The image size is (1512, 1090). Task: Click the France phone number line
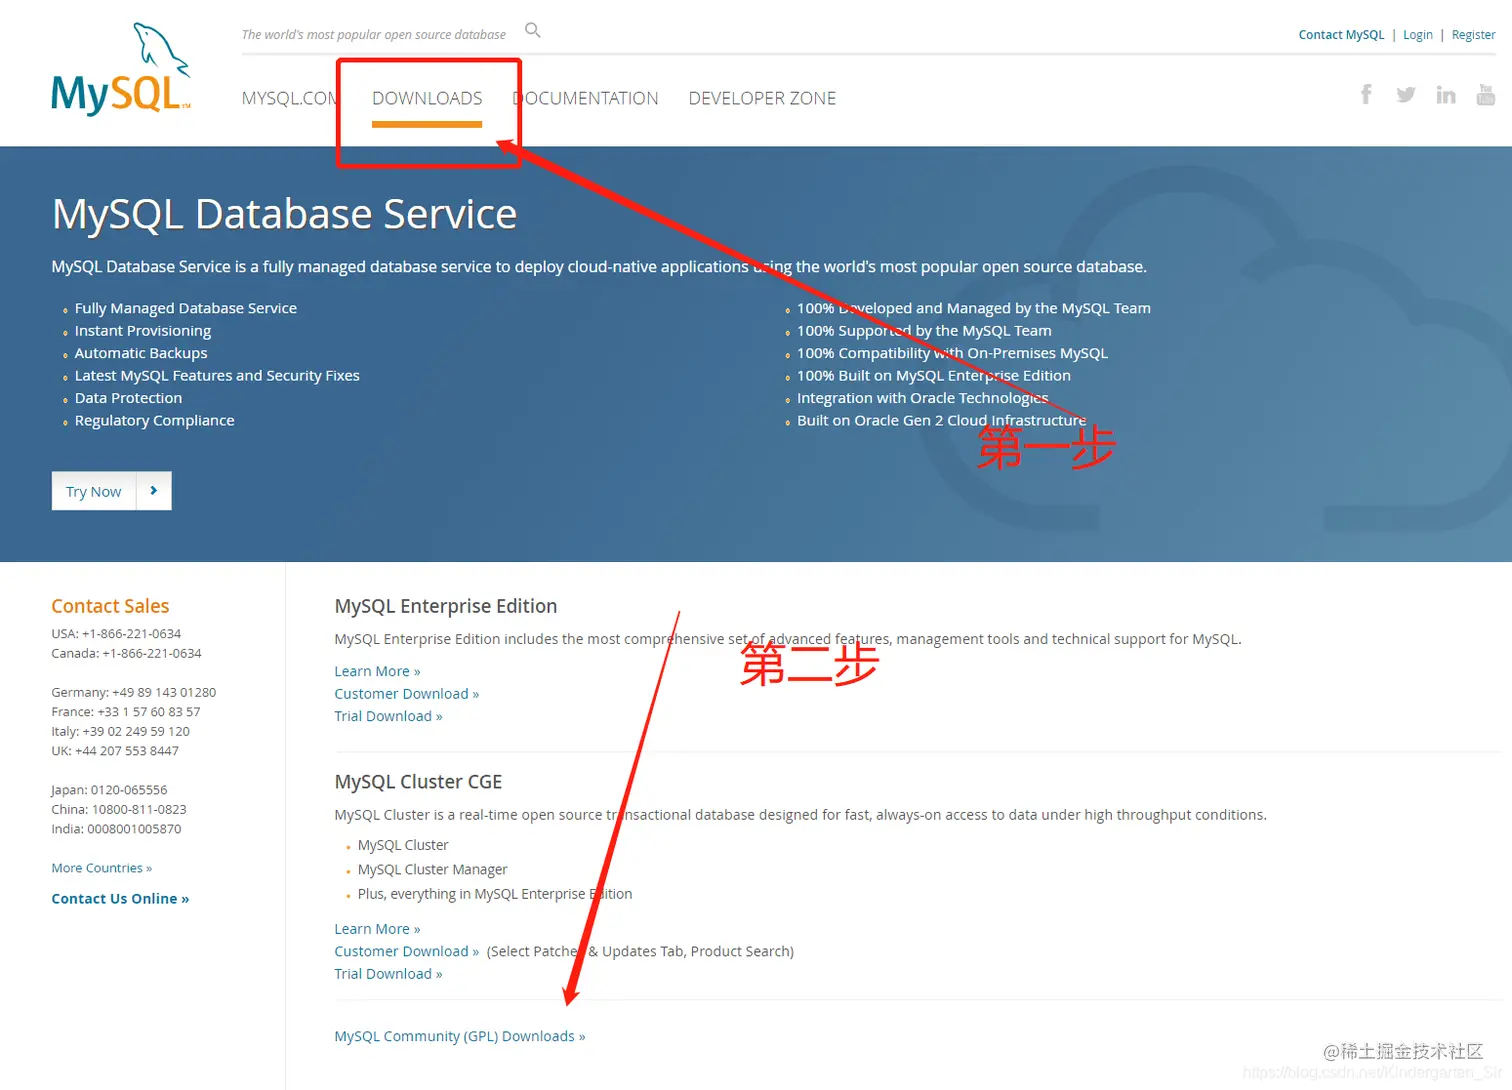pos(126,712)
